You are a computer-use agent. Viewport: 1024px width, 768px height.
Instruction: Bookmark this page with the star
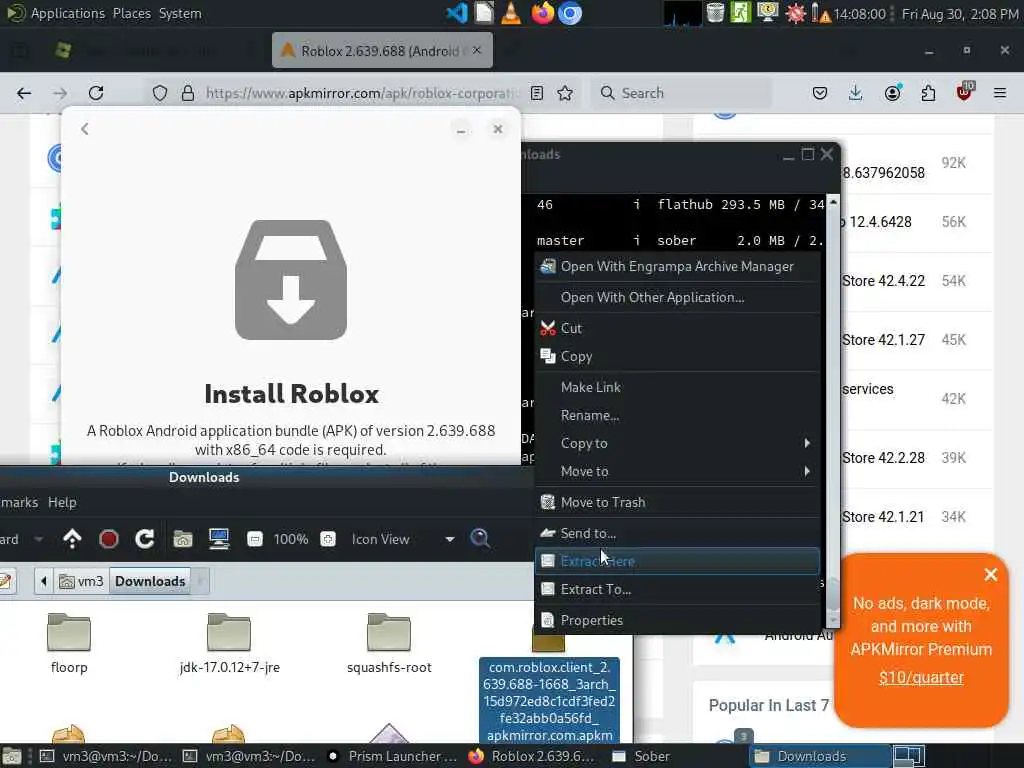click(x=566, y=93)
